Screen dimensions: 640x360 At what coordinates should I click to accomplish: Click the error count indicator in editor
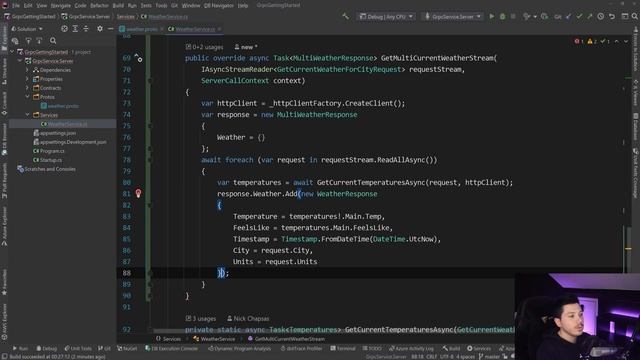[578, 41]
